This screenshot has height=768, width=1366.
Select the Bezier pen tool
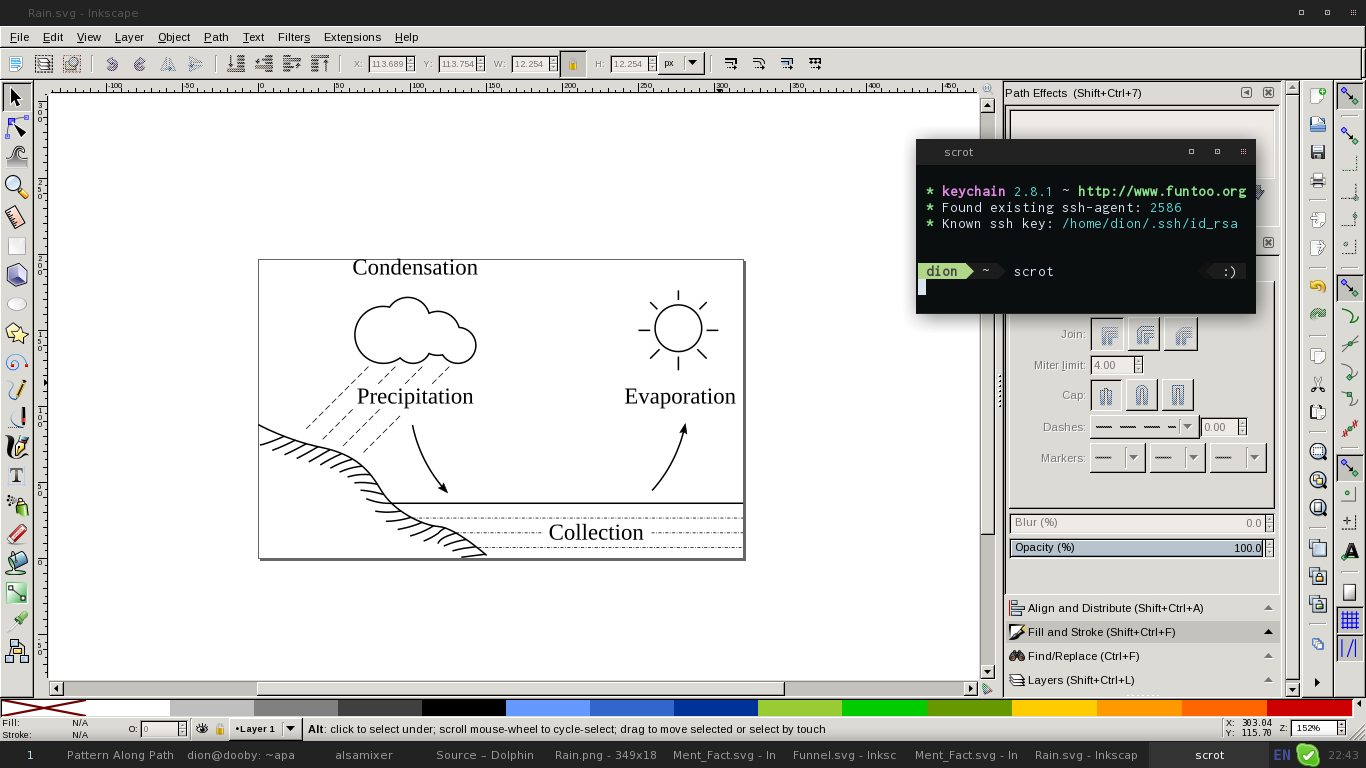pos(16,418)
